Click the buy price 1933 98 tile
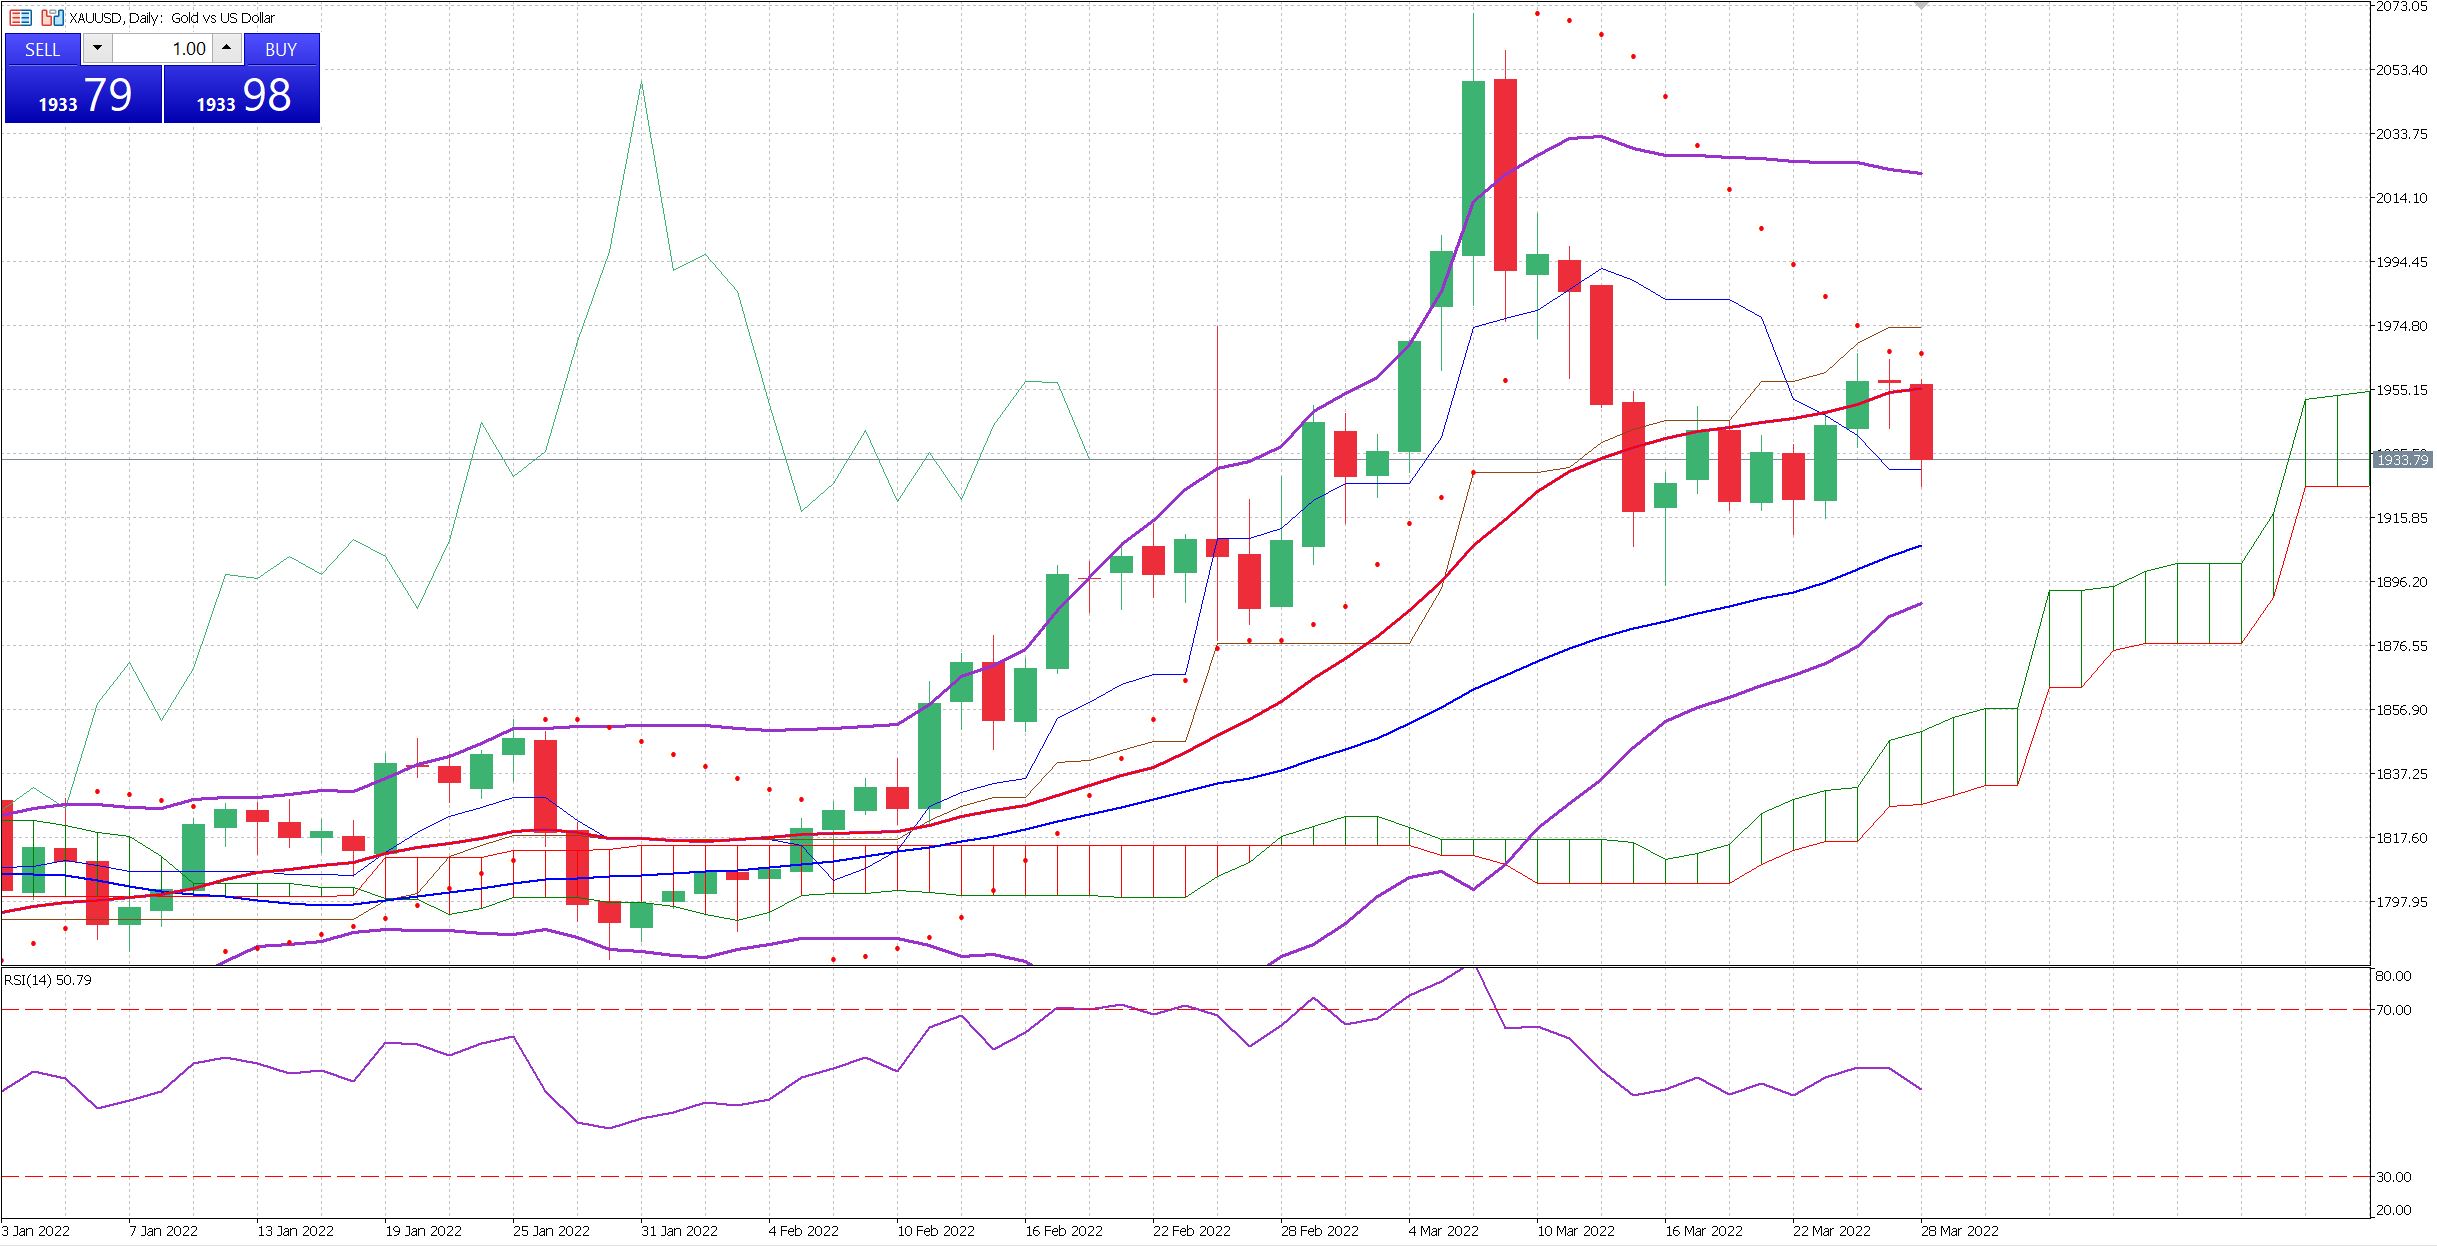 pos(242,95)
